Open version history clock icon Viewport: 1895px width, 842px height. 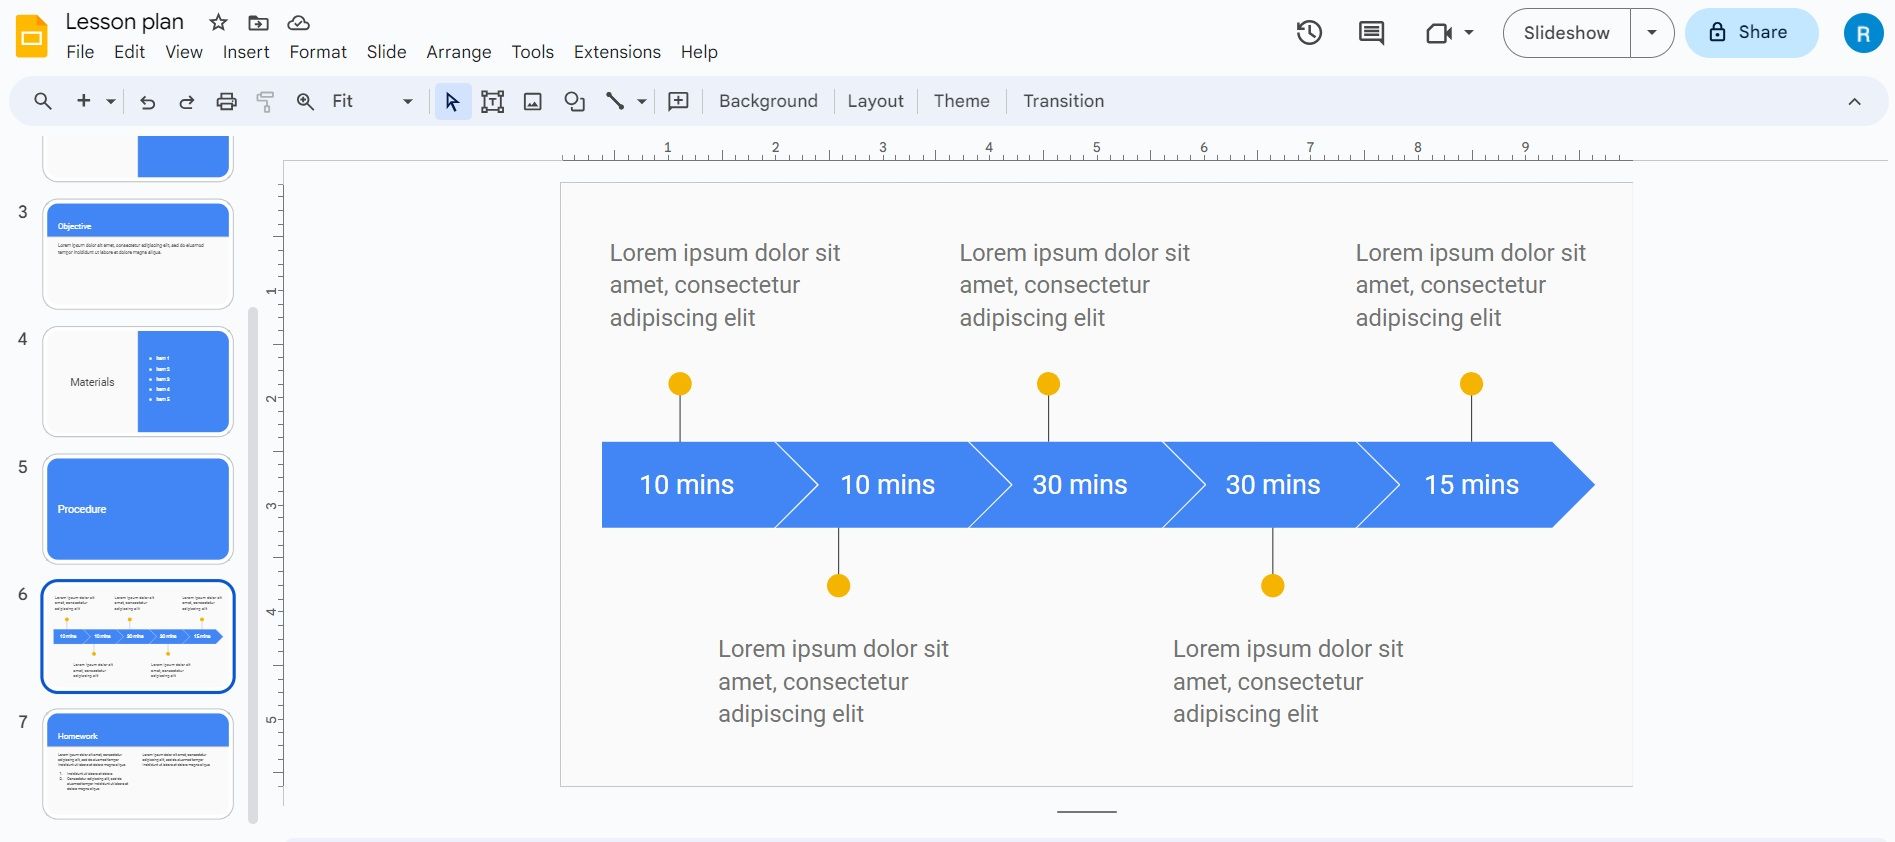1309,33
